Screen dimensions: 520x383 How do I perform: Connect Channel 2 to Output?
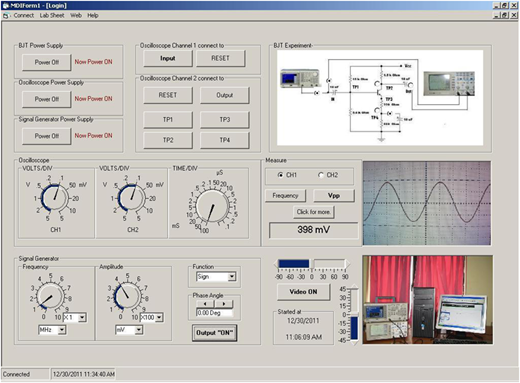(225, 95)
